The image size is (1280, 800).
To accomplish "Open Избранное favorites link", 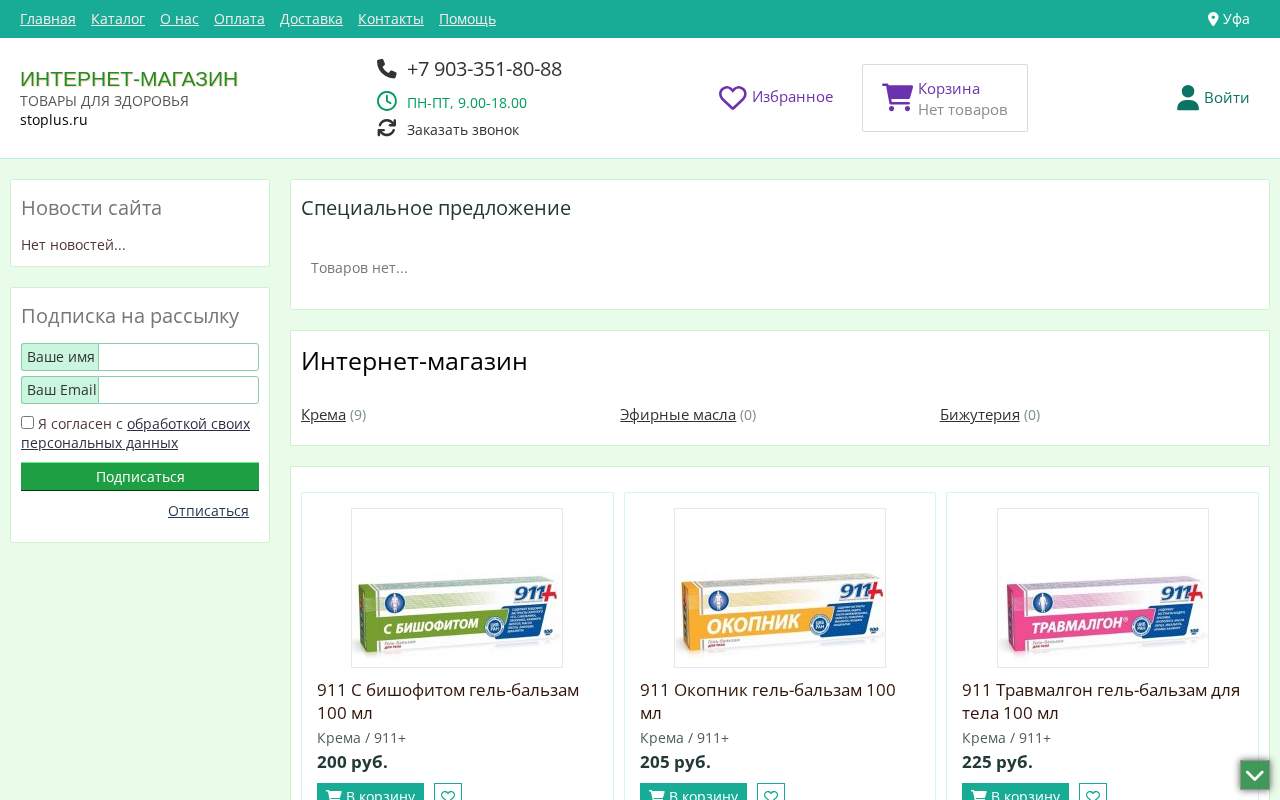I will click(792, 97).
